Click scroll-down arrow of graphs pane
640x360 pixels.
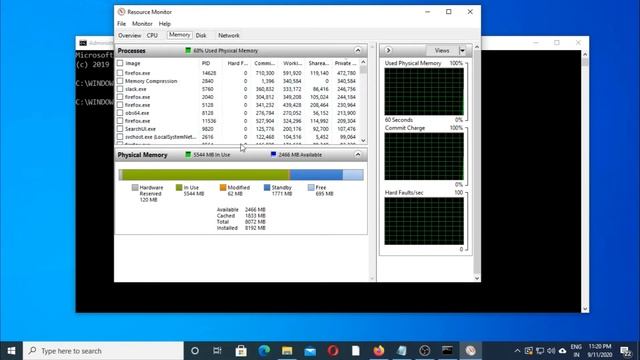coord(477,278)
